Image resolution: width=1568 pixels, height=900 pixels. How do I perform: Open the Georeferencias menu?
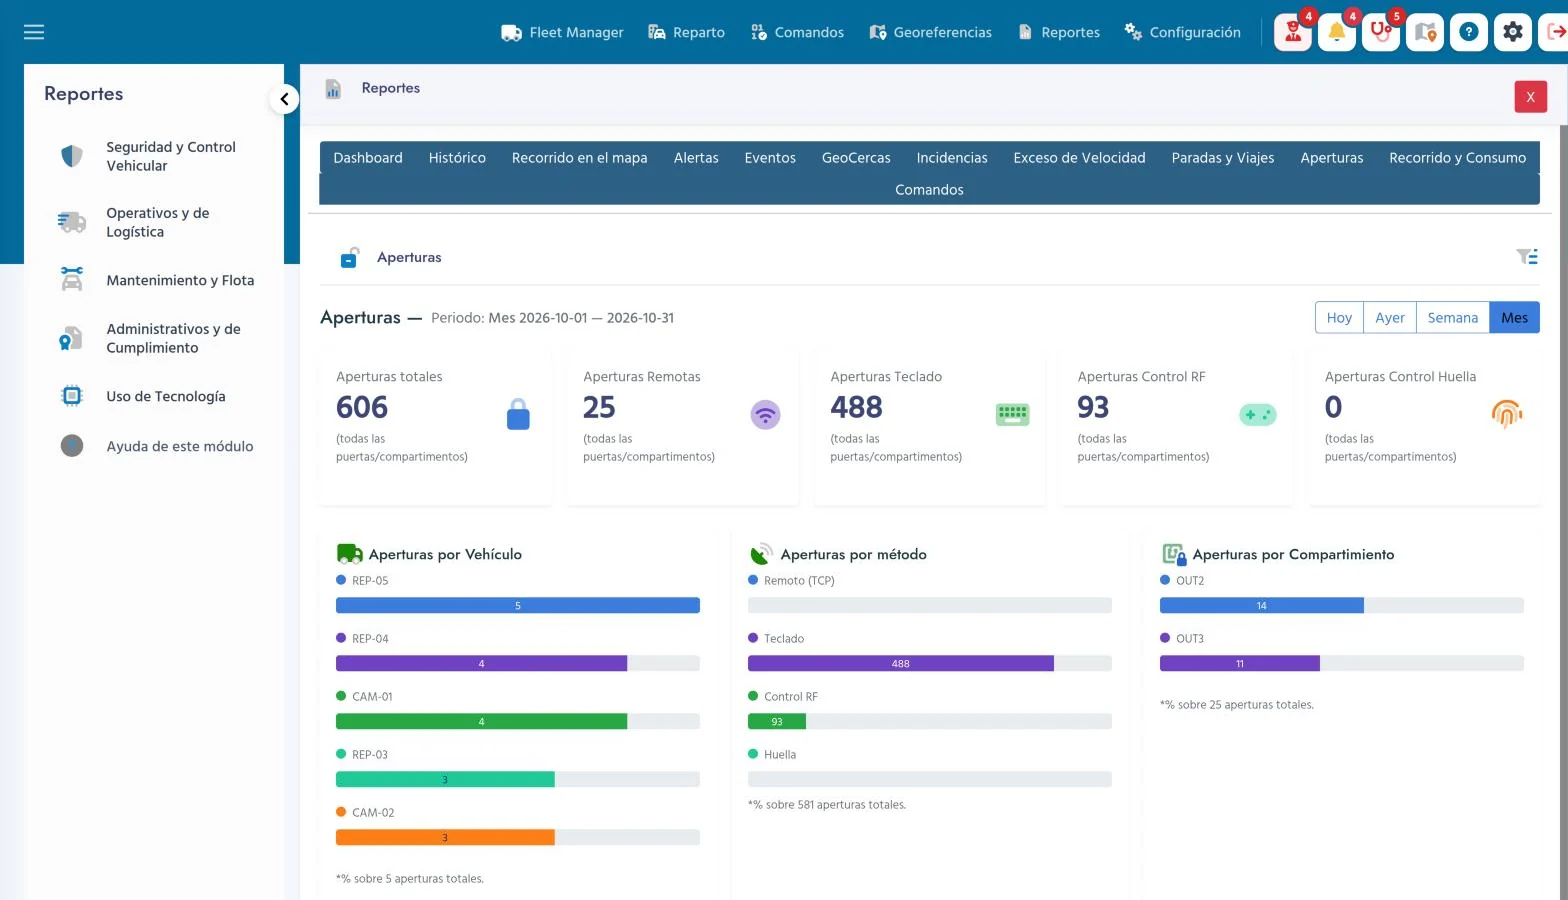point(930,32)
